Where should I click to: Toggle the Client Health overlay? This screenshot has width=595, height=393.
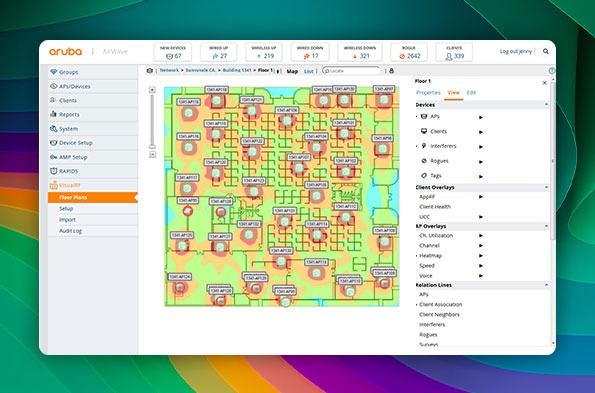click(x=435, y=207)
